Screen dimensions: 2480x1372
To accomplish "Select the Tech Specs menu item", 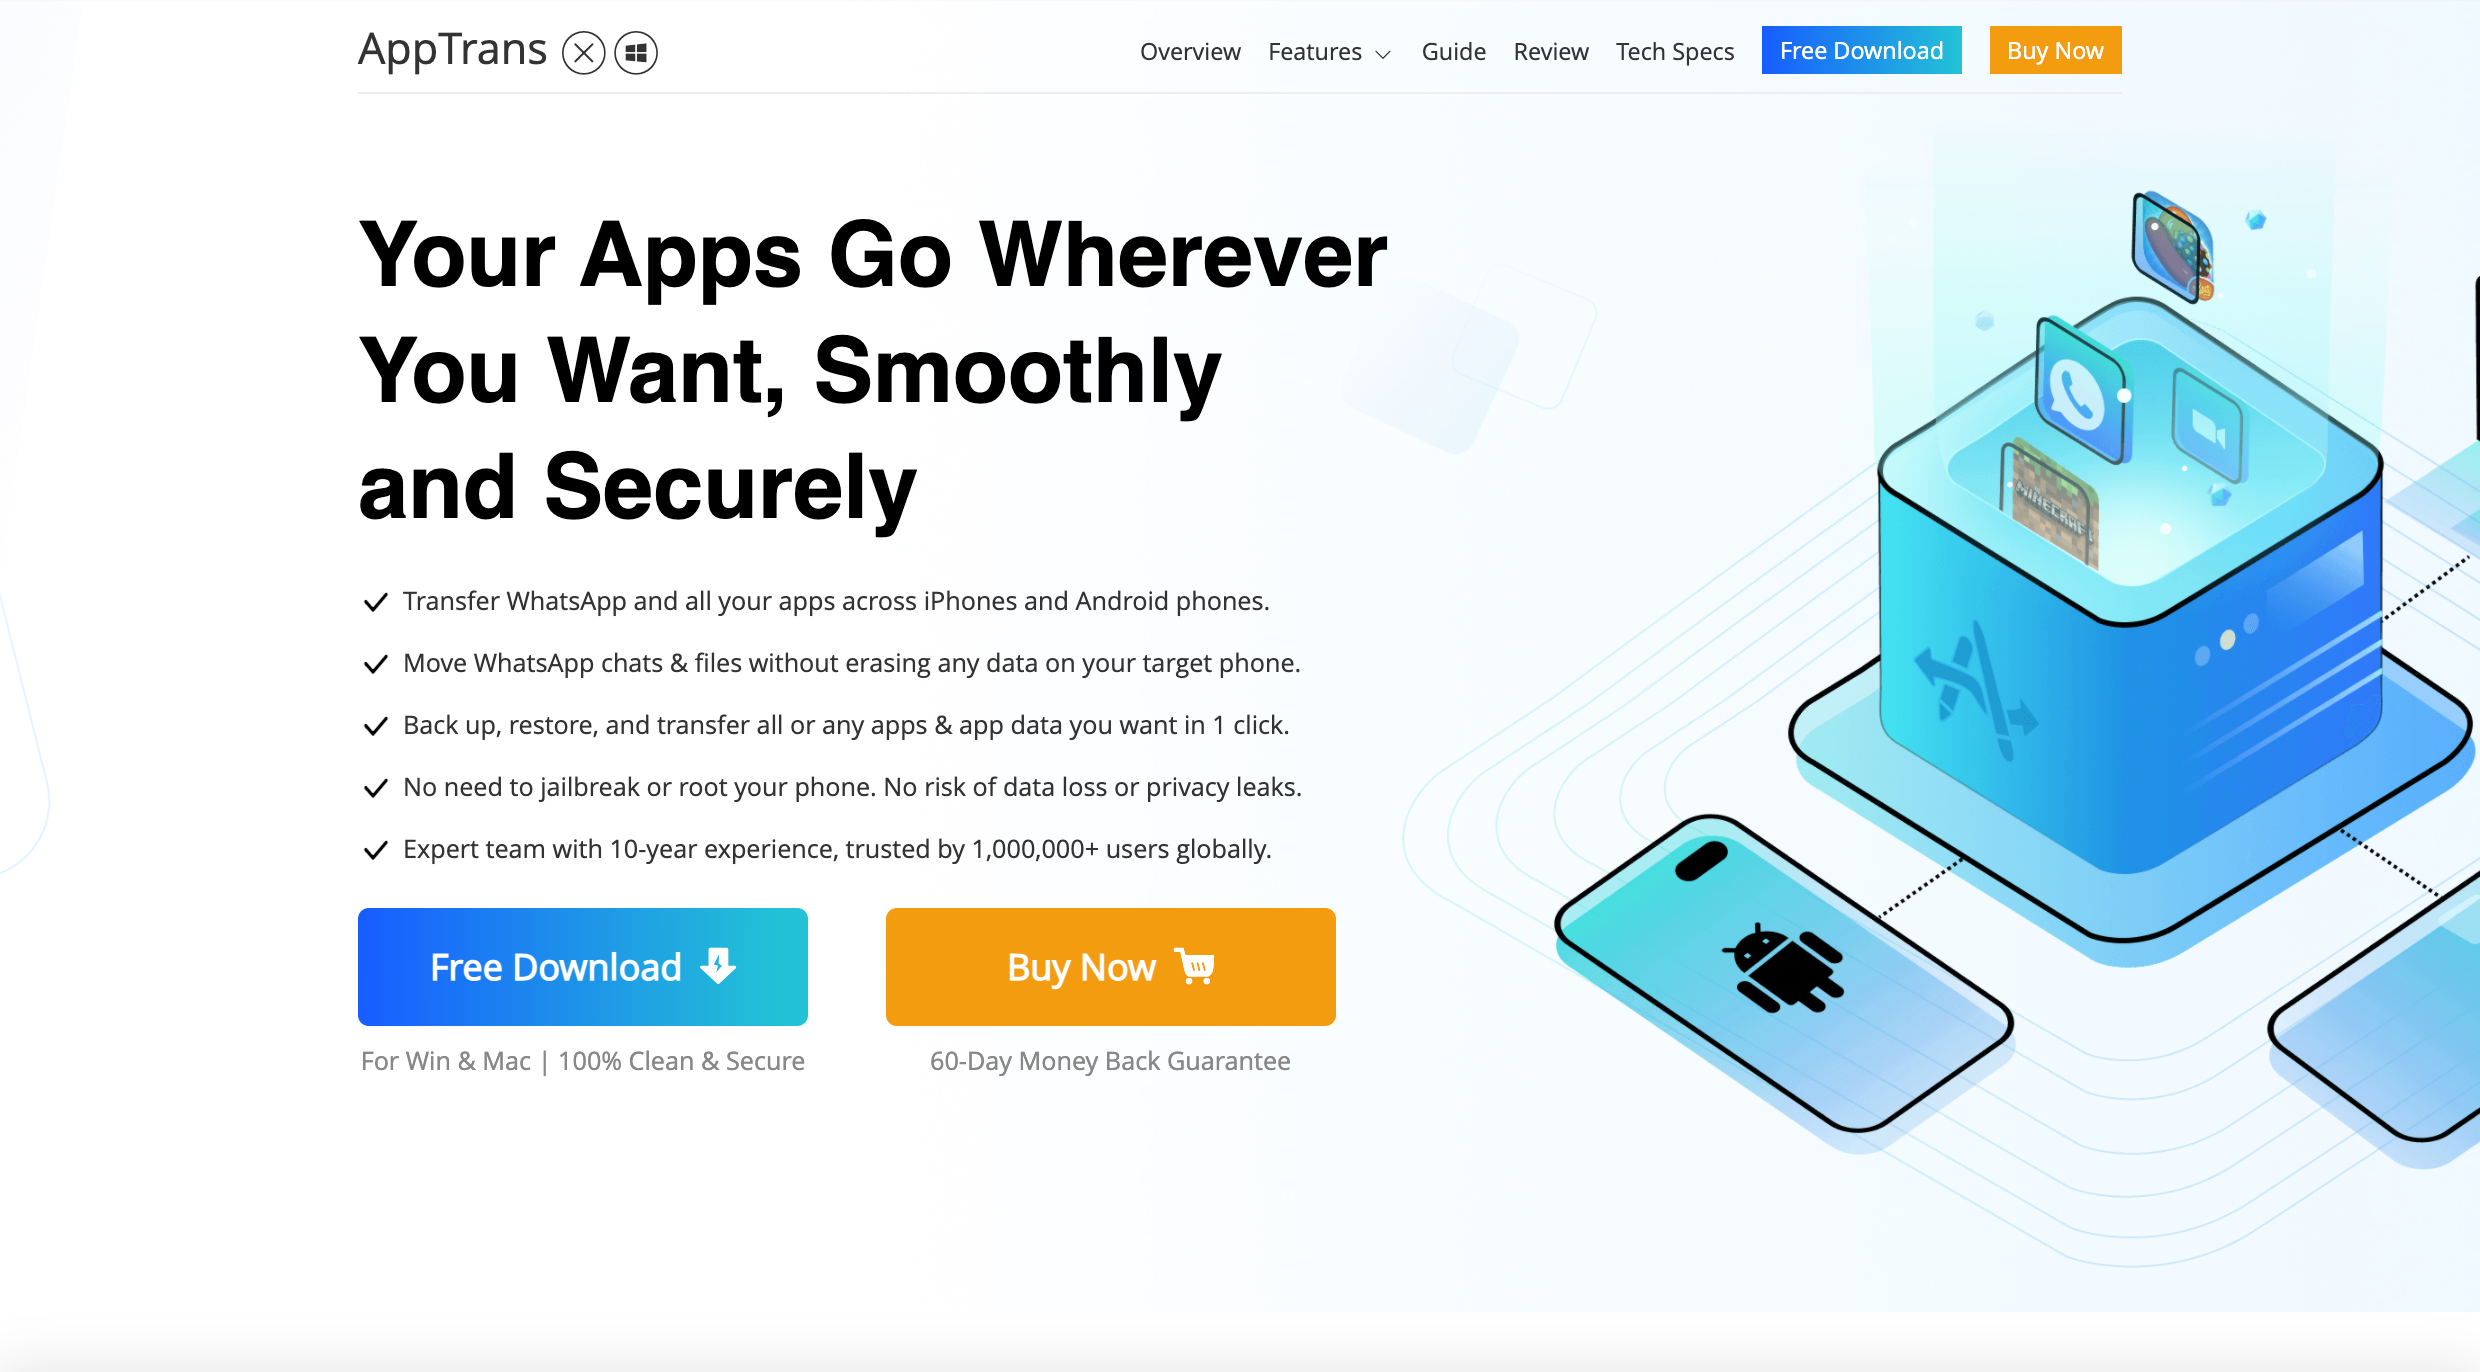I will point(1672,49).
